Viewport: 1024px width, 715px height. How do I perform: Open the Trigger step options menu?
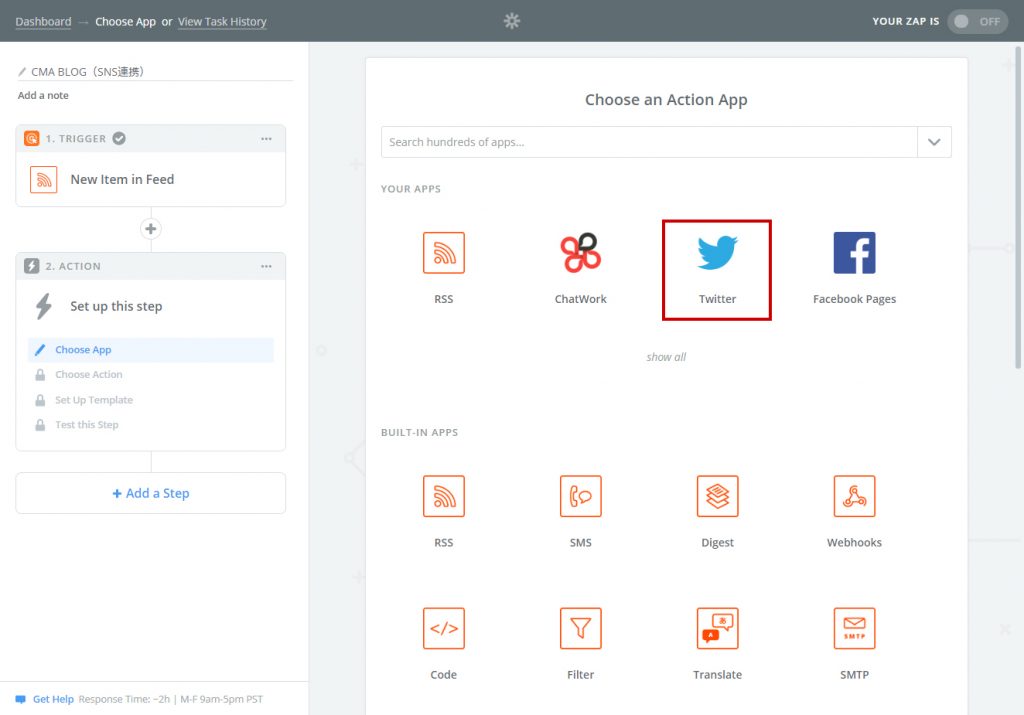(266, 139)
